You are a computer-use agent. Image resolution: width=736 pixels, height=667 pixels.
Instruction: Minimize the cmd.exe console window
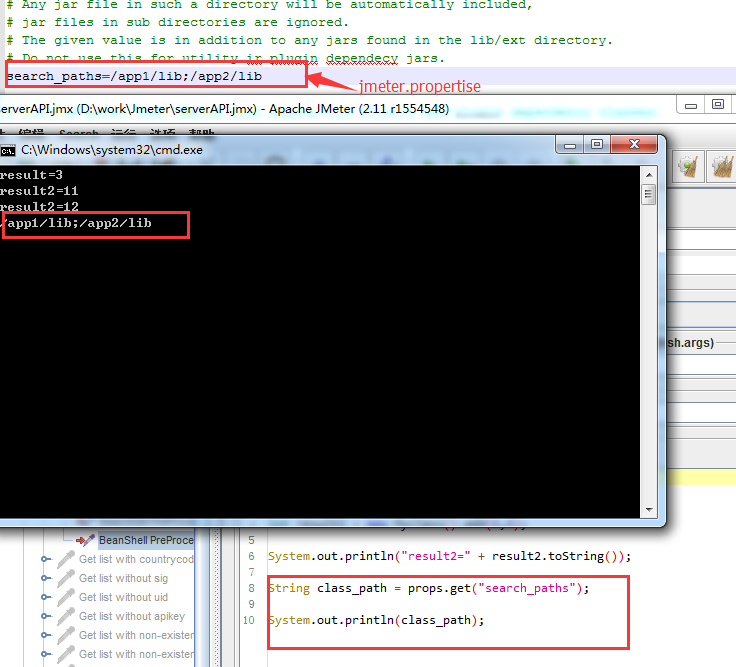570,145
